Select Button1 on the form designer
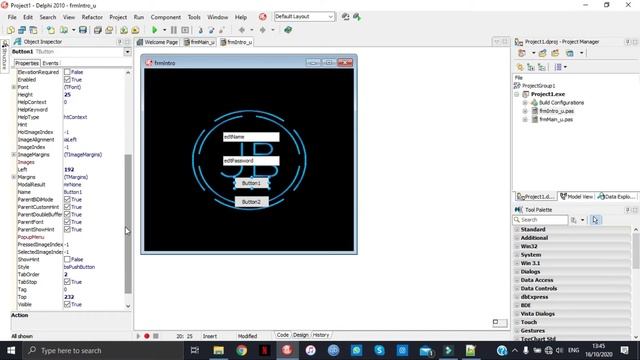 coord(251,183)
